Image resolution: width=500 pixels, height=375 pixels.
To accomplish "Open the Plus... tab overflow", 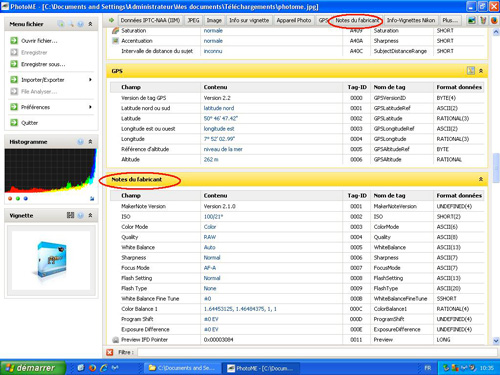I will coord(450,20).
